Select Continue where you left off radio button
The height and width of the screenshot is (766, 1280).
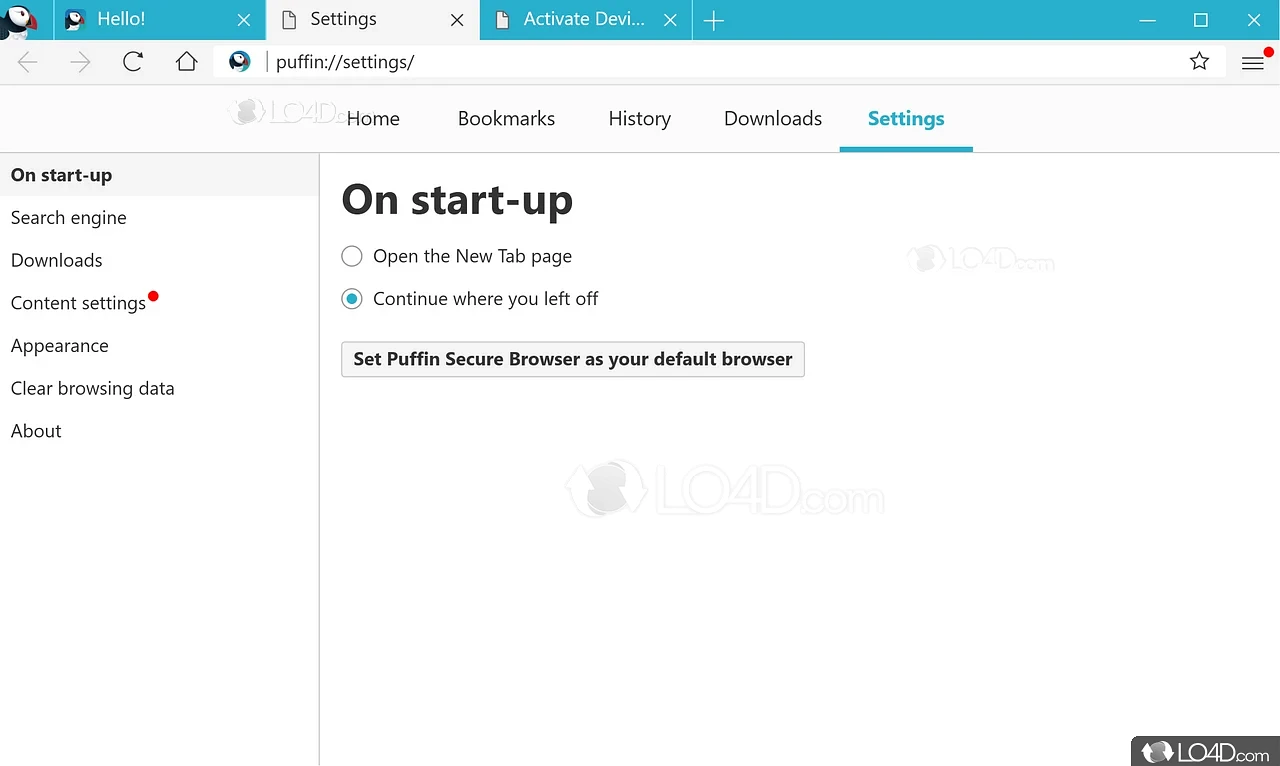click(352, 299)
